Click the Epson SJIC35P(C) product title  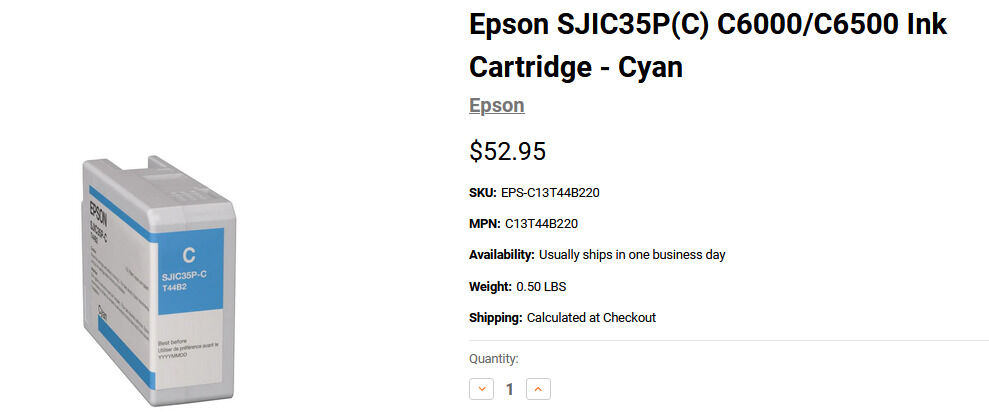[x=708, y=45]
